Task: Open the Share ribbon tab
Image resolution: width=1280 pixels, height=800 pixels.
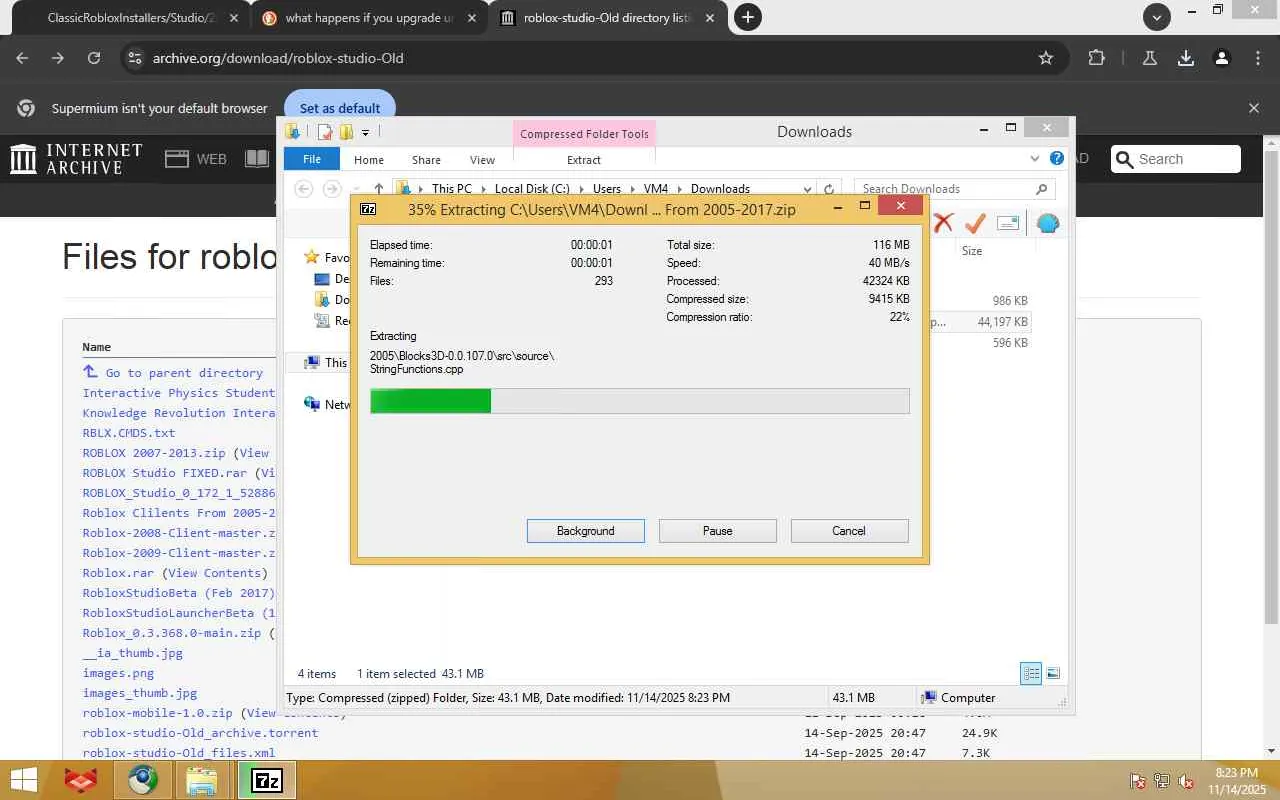Action: (426, 160)
